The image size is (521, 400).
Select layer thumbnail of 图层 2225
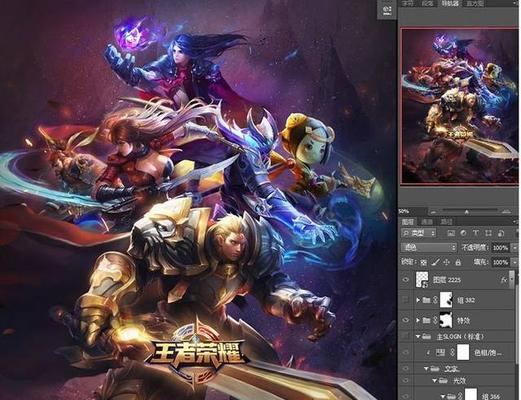click(422, 280)
